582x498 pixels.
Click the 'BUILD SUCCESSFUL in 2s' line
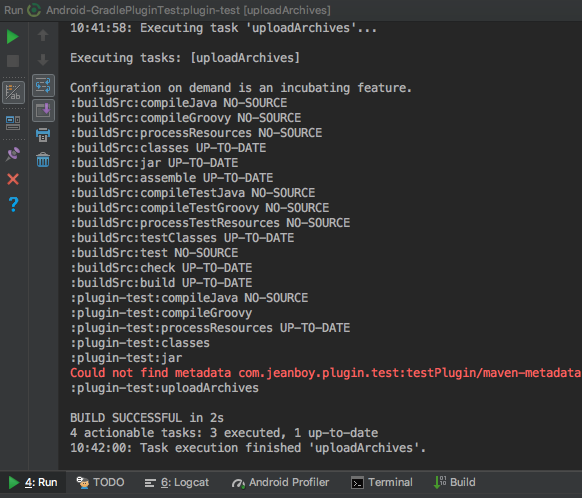(147, 418)
